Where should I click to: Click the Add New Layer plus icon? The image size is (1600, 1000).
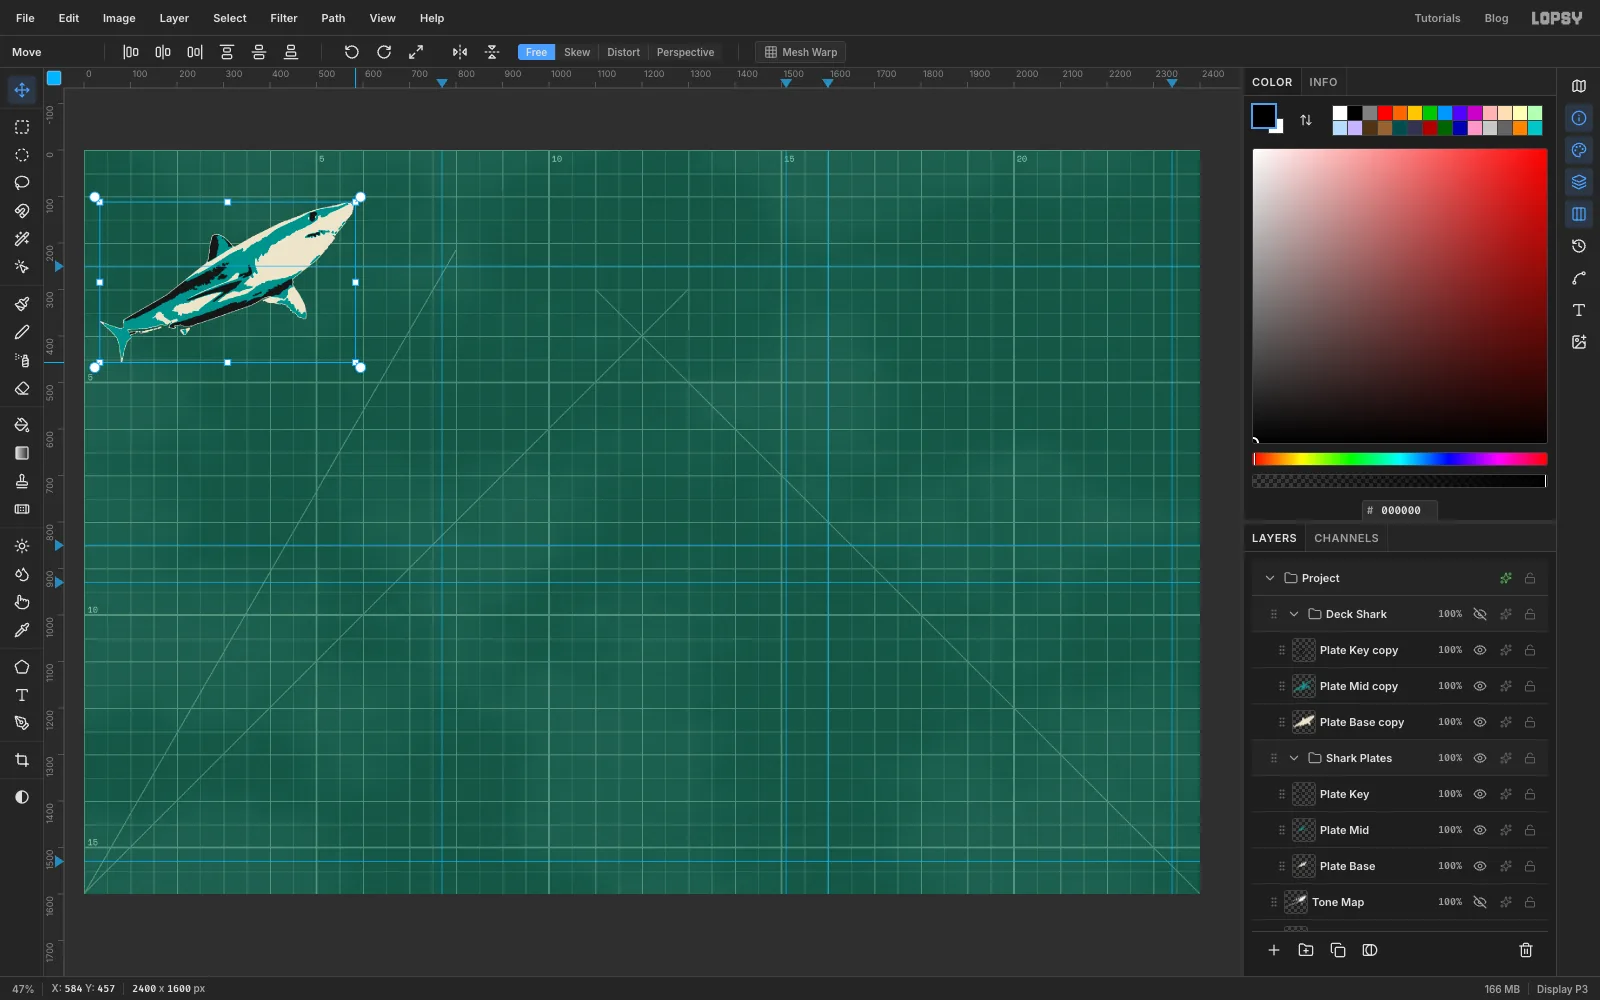1274,950
